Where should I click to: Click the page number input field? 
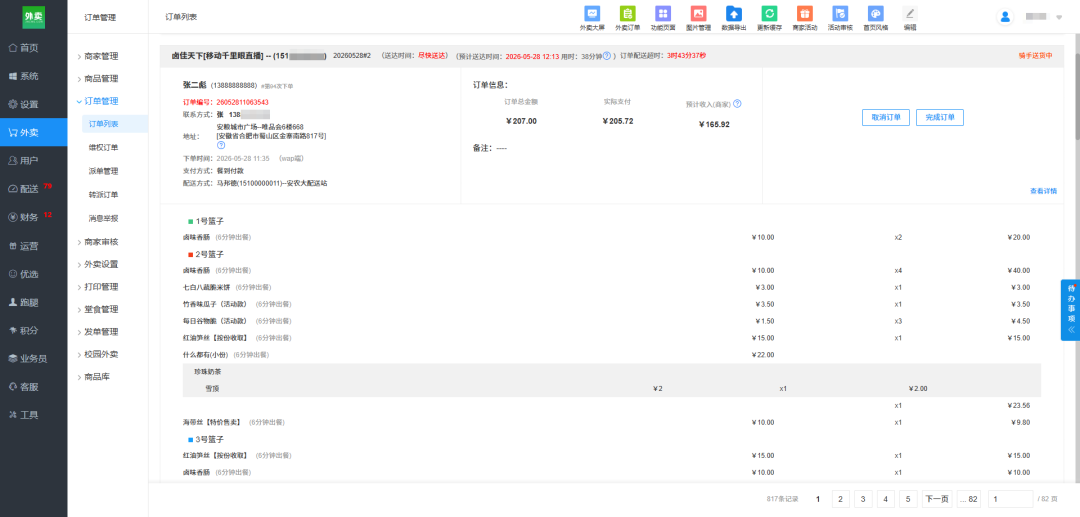pyautogui.click(x=1010, y=499)
